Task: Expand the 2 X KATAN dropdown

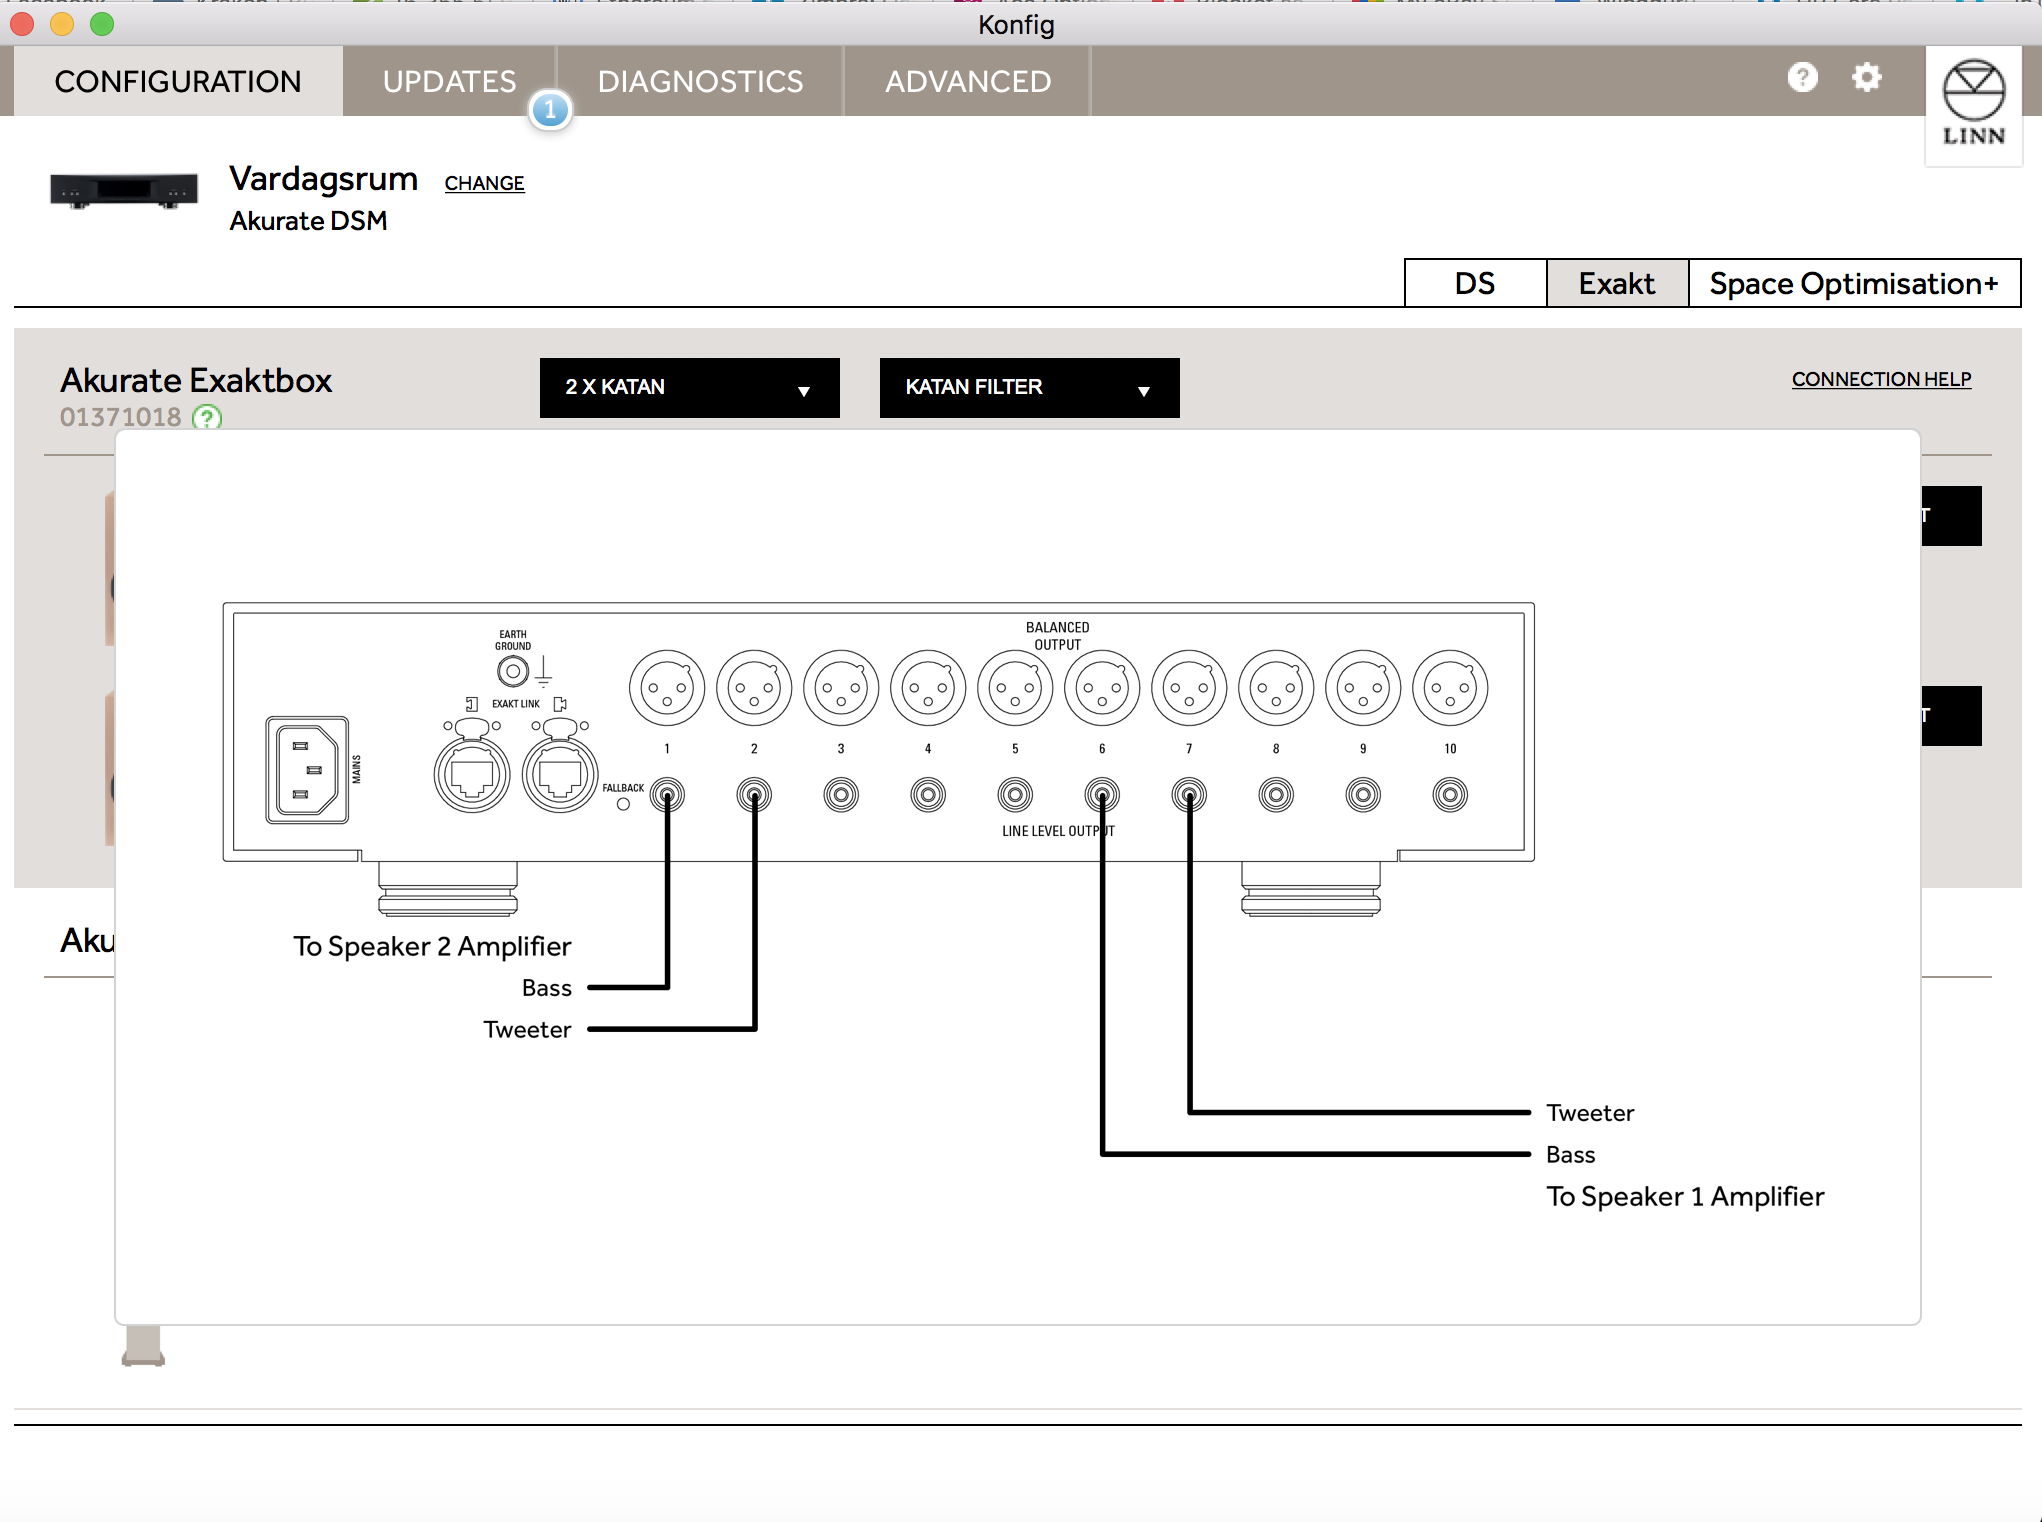Action: pyautogui.click(x=689, y=387)
